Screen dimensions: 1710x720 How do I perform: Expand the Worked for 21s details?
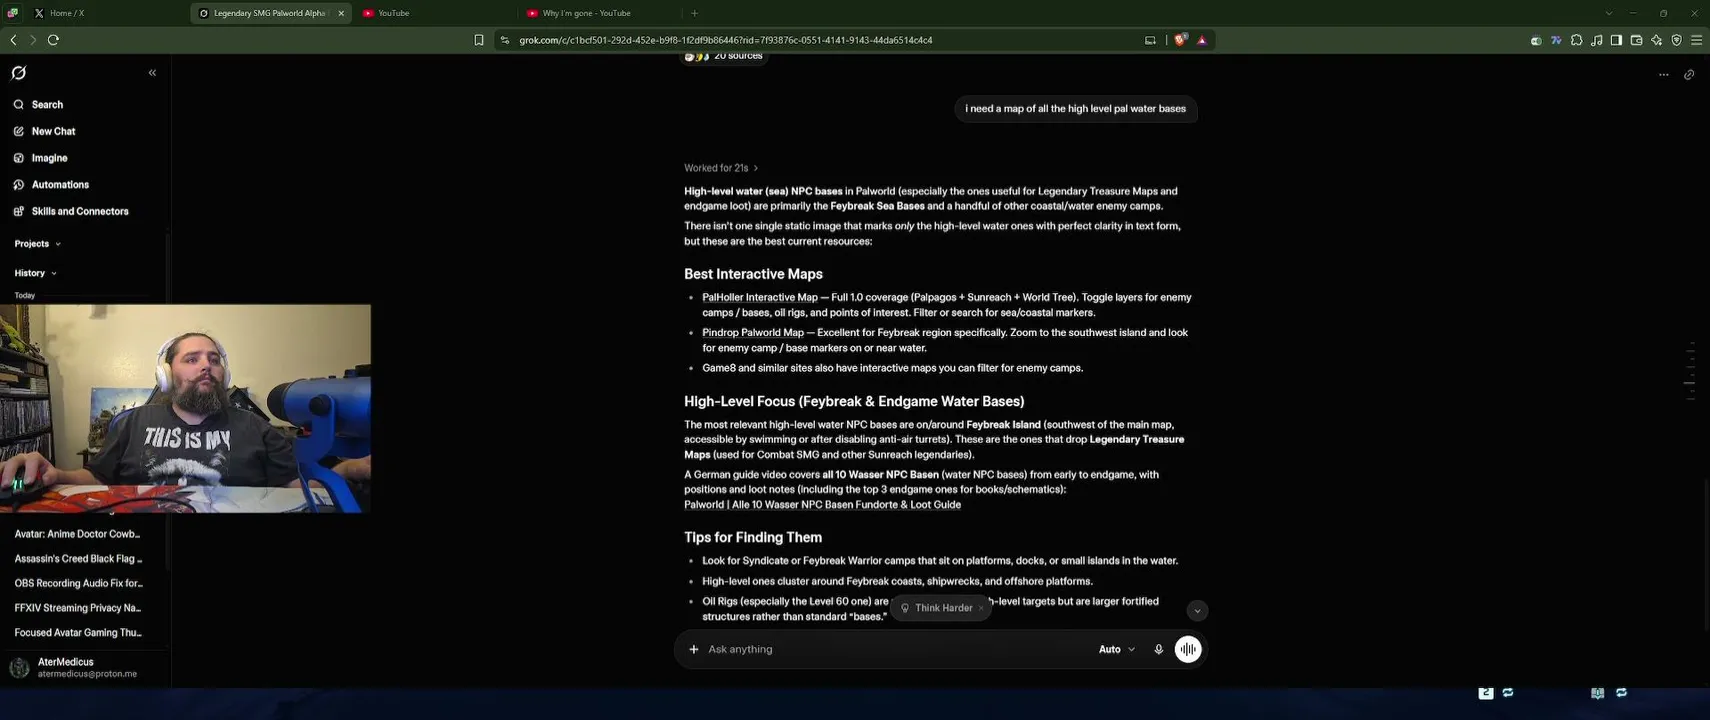721,168
